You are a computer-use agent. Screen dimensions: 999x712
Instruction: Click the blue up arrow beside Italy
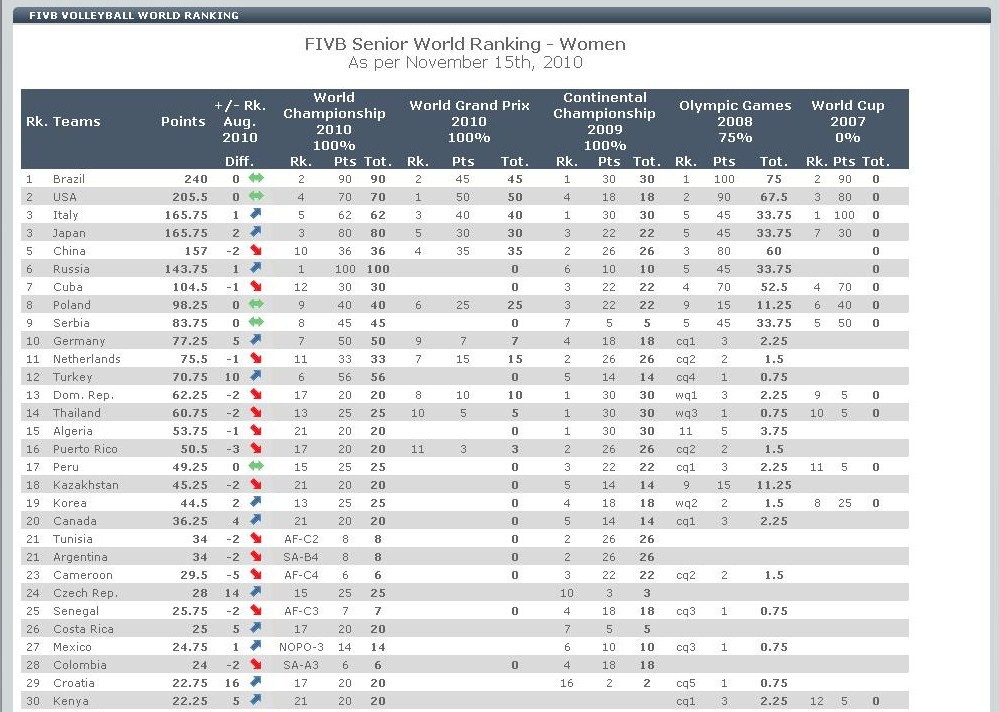click(255, 215)
